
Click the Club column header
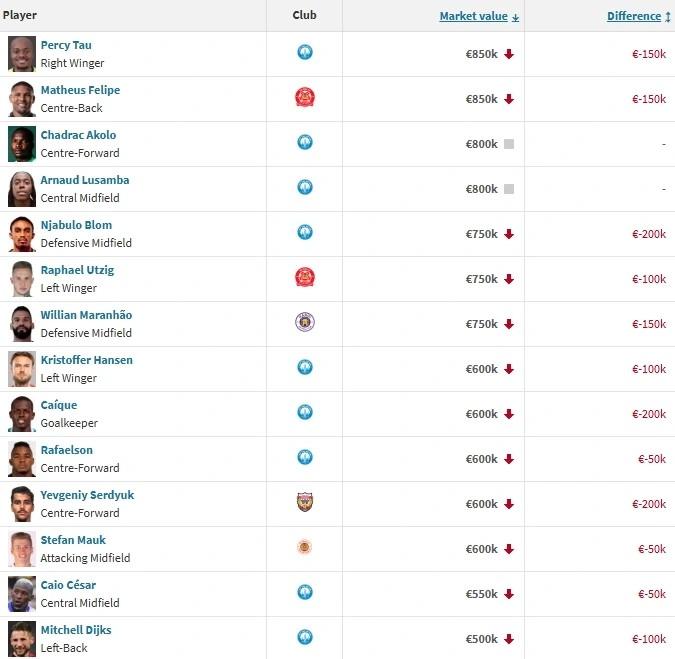[304, 16]
